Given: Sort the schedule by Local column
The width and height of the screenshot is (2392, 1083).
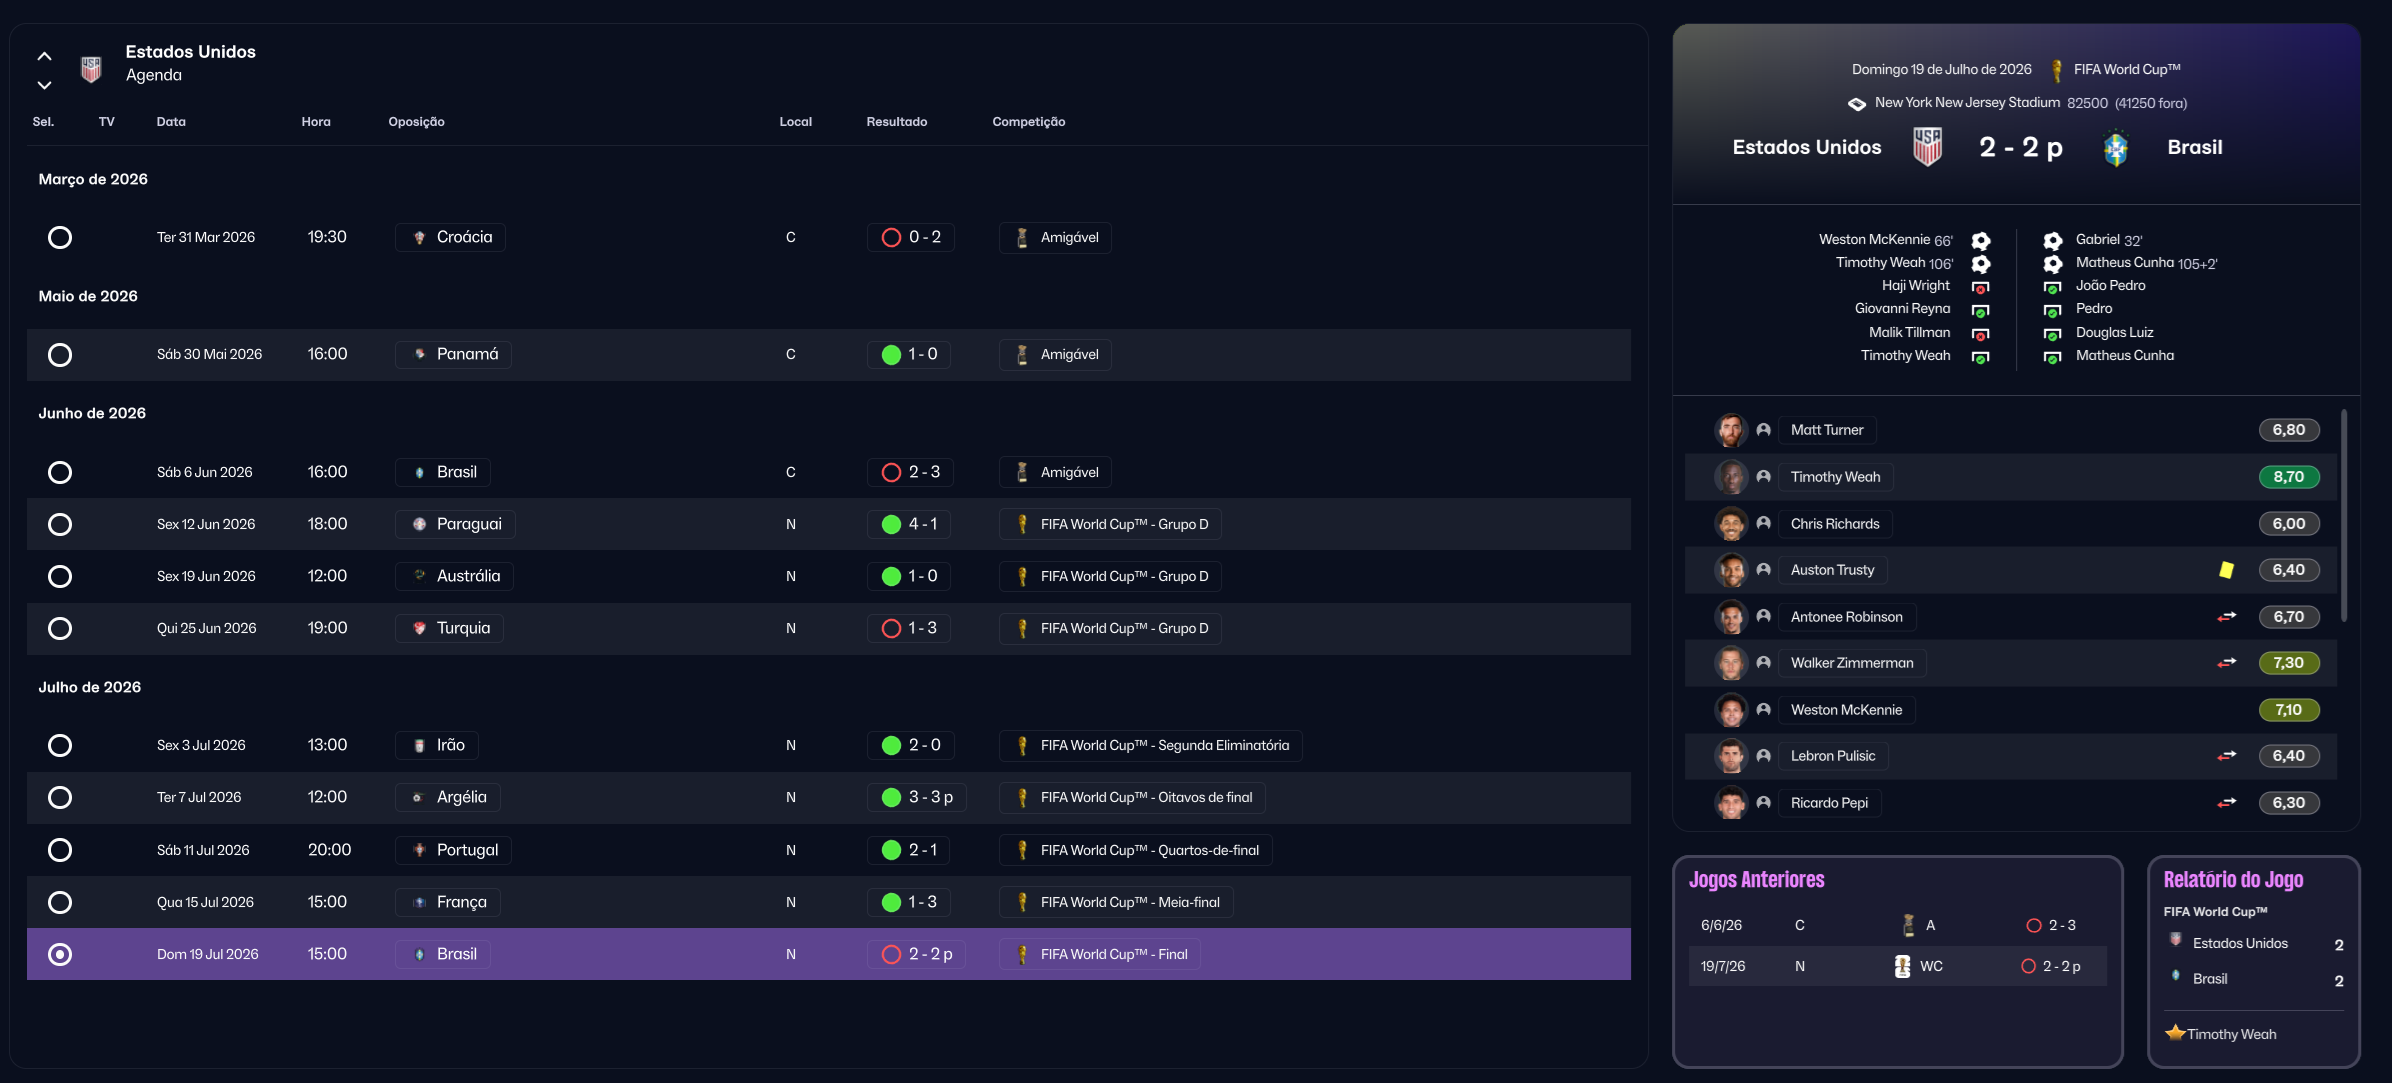Looking at the screenshot, I should [x=796, y=122].
